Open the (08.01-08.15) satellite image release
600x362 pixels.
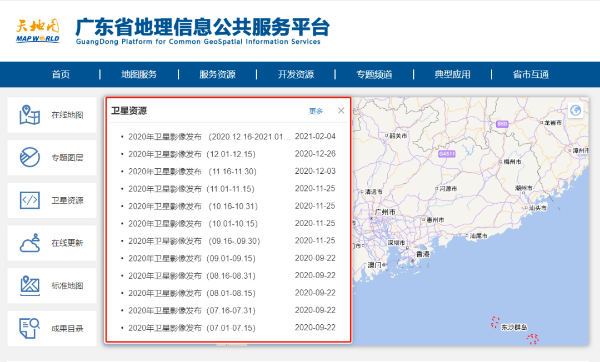pyautogui.click(x=192, y=293)
